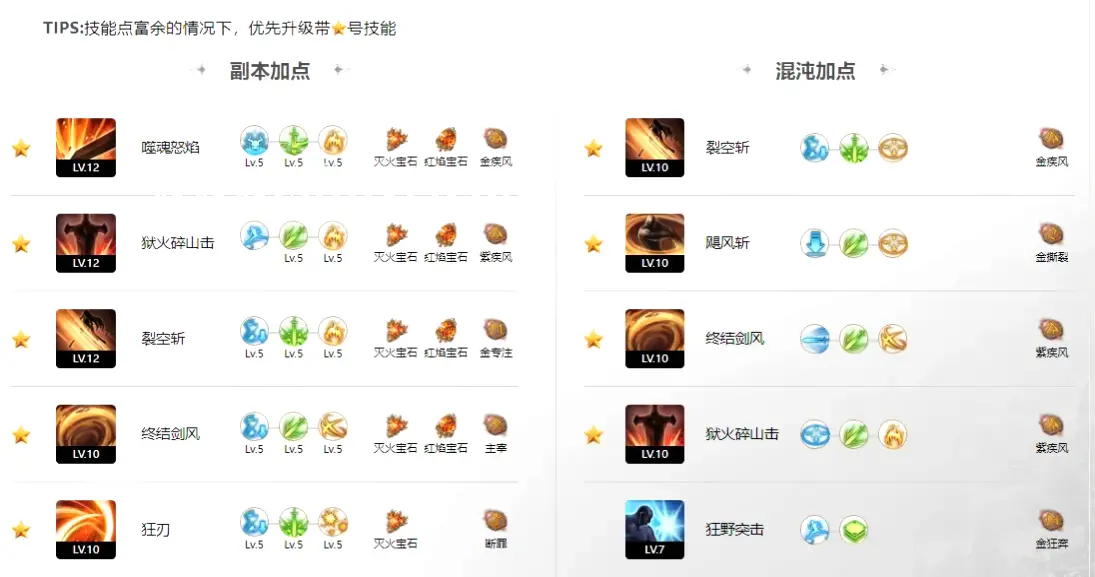Click the 飓风斩 LV.10 skill icon

654,243
